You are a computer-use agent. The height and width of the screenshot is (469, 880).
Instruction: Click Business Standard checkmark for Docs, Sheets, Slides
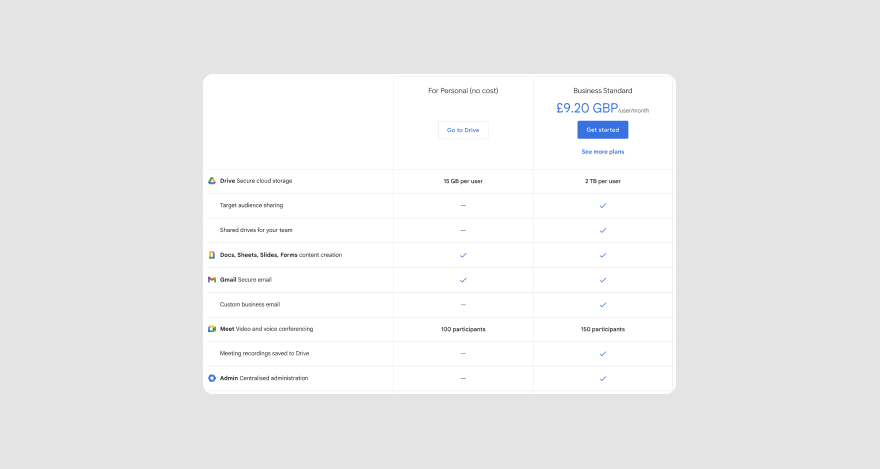click(603, 255)
